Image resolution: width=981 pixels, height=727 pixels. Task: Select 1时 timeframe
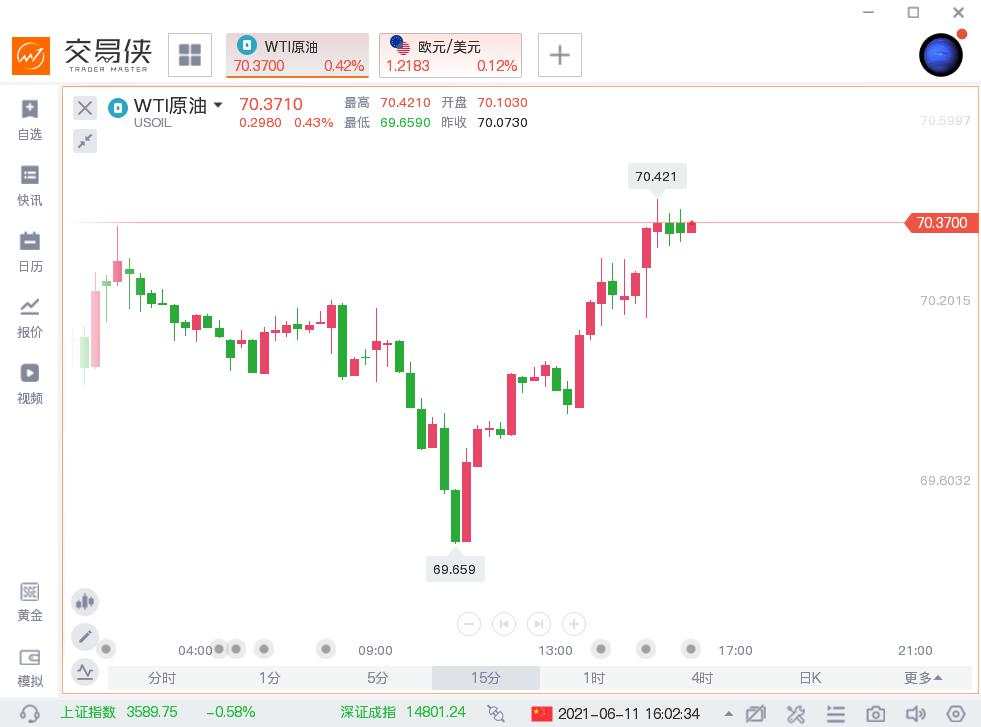point(594,678)
